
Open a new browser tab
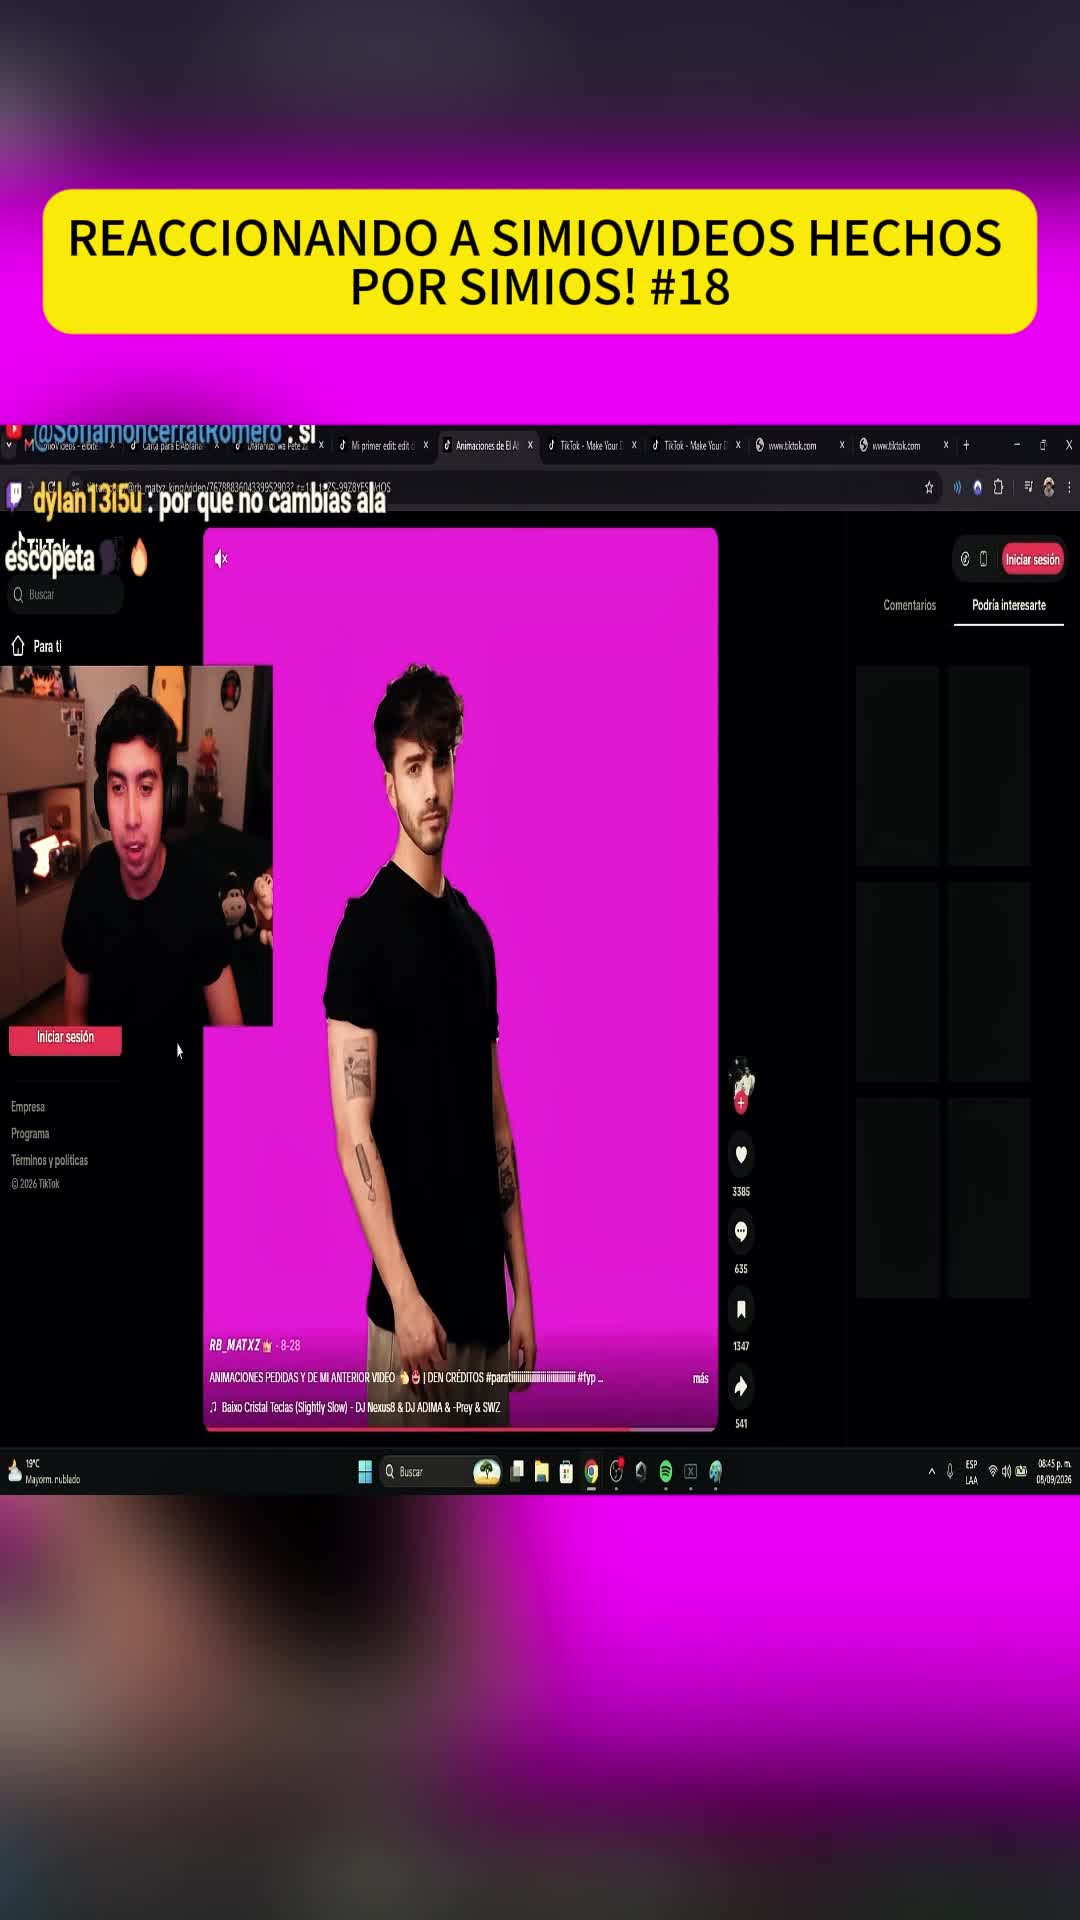pyautogui.click(x=966, y=445)
